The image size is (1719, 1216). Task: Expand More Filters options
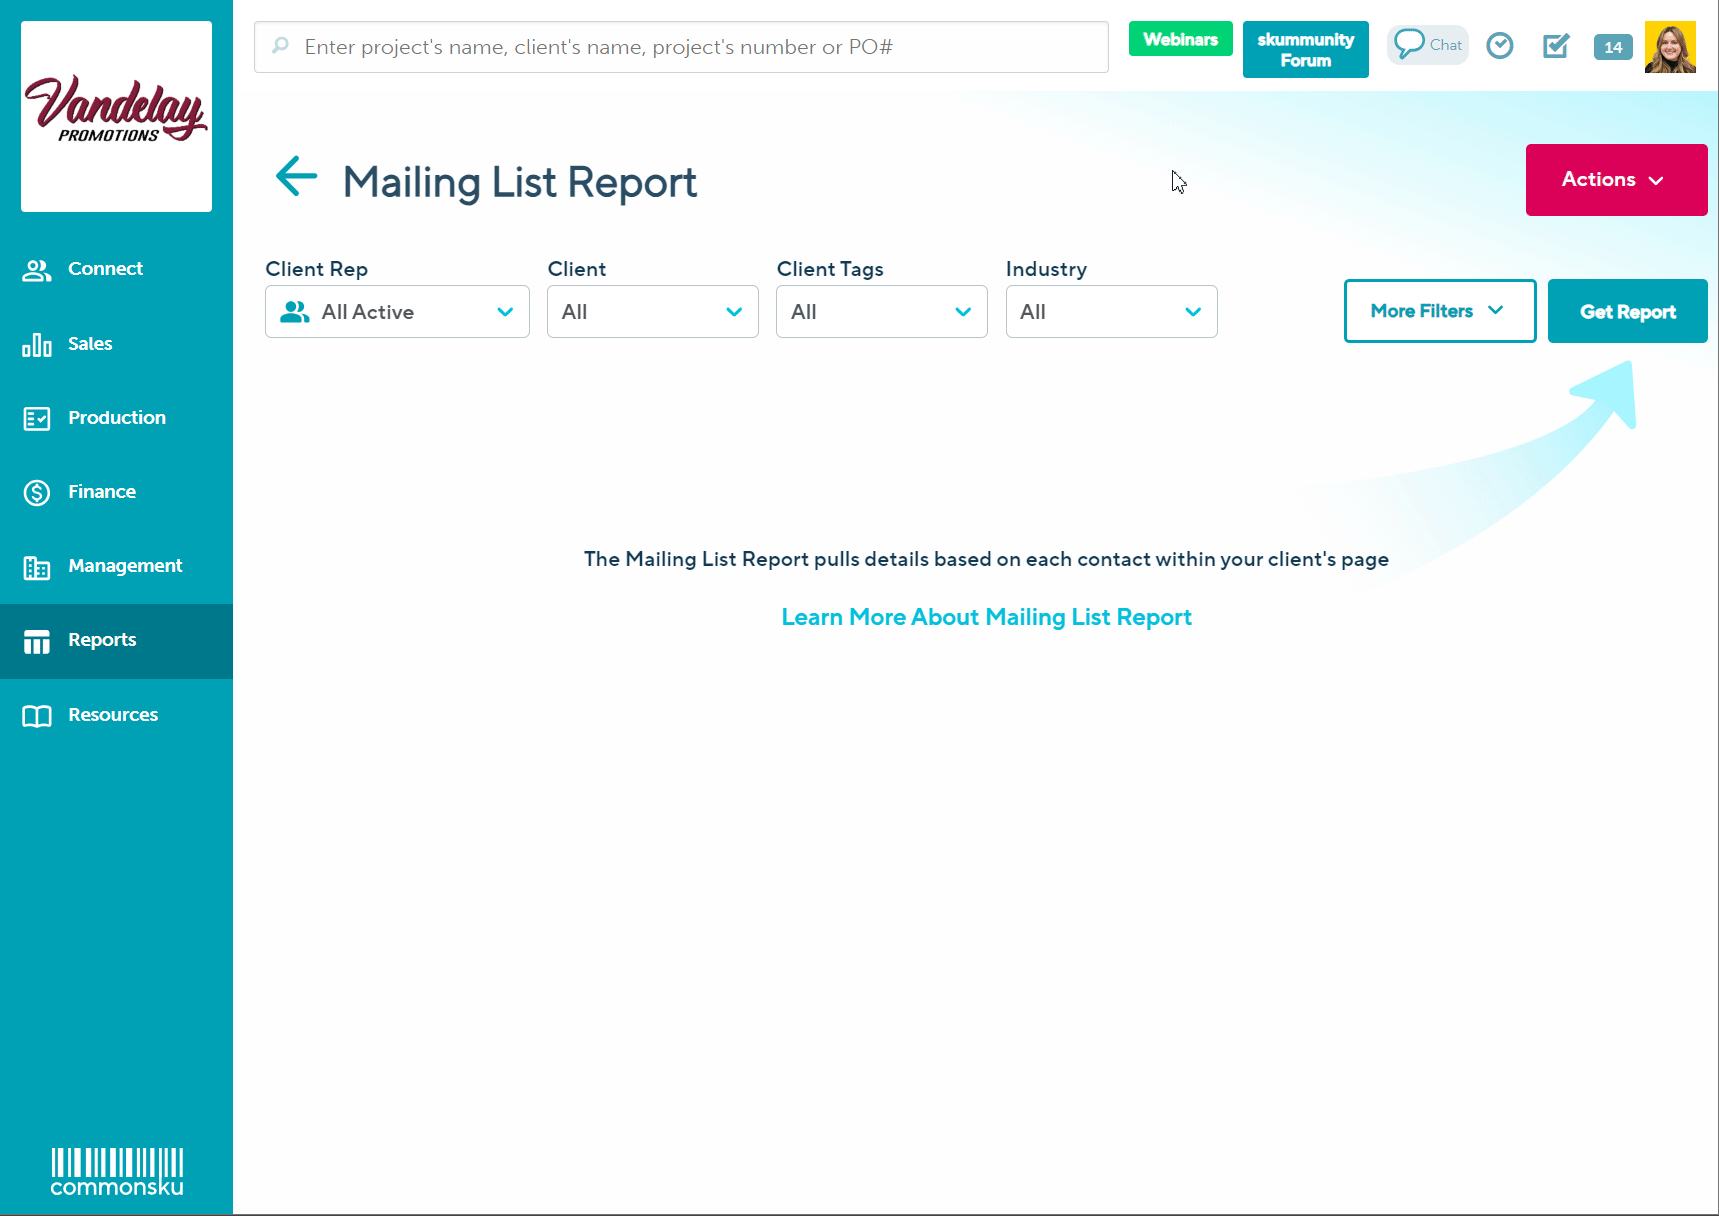(1439, 311)
